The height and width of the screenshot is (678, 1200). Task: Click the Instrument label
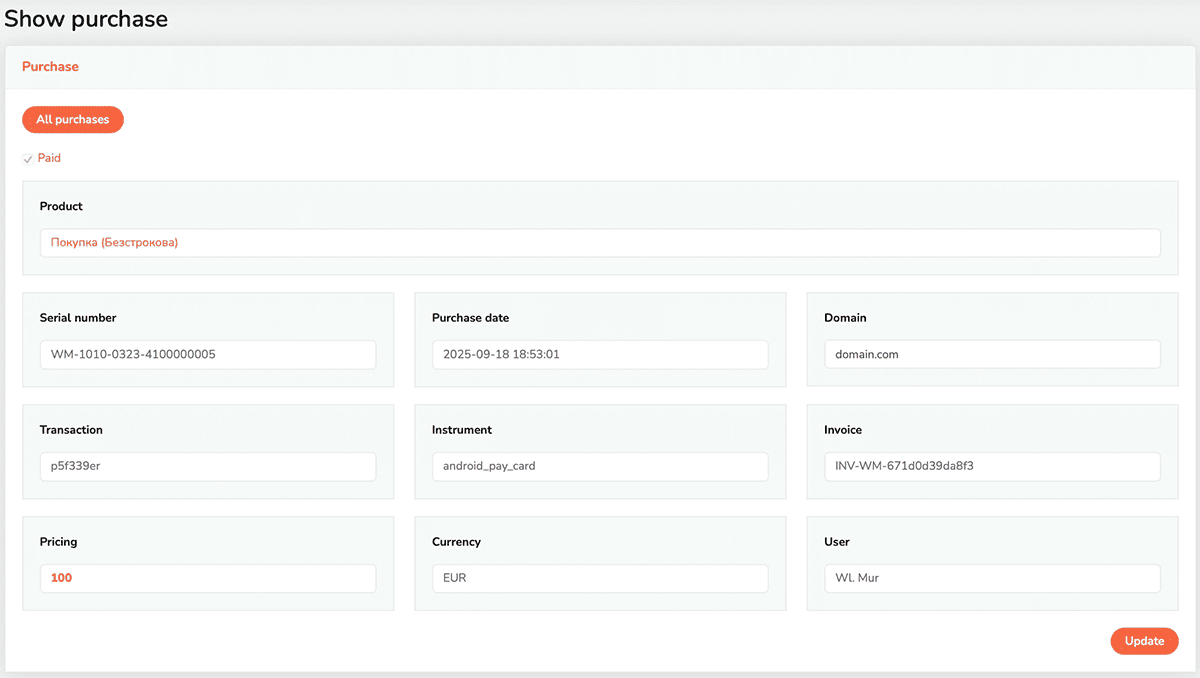click(462, 430)
